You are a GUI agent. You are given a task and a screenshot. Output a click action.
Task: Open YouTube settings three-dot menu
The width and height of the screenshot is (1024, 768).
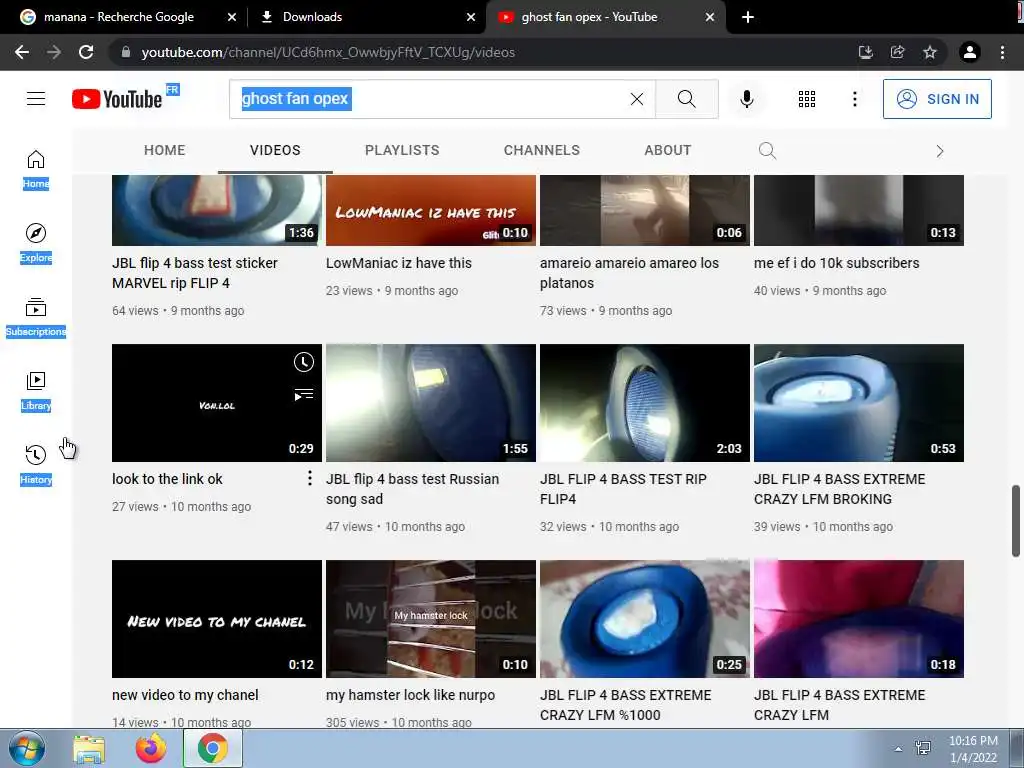tap(854, 99)
